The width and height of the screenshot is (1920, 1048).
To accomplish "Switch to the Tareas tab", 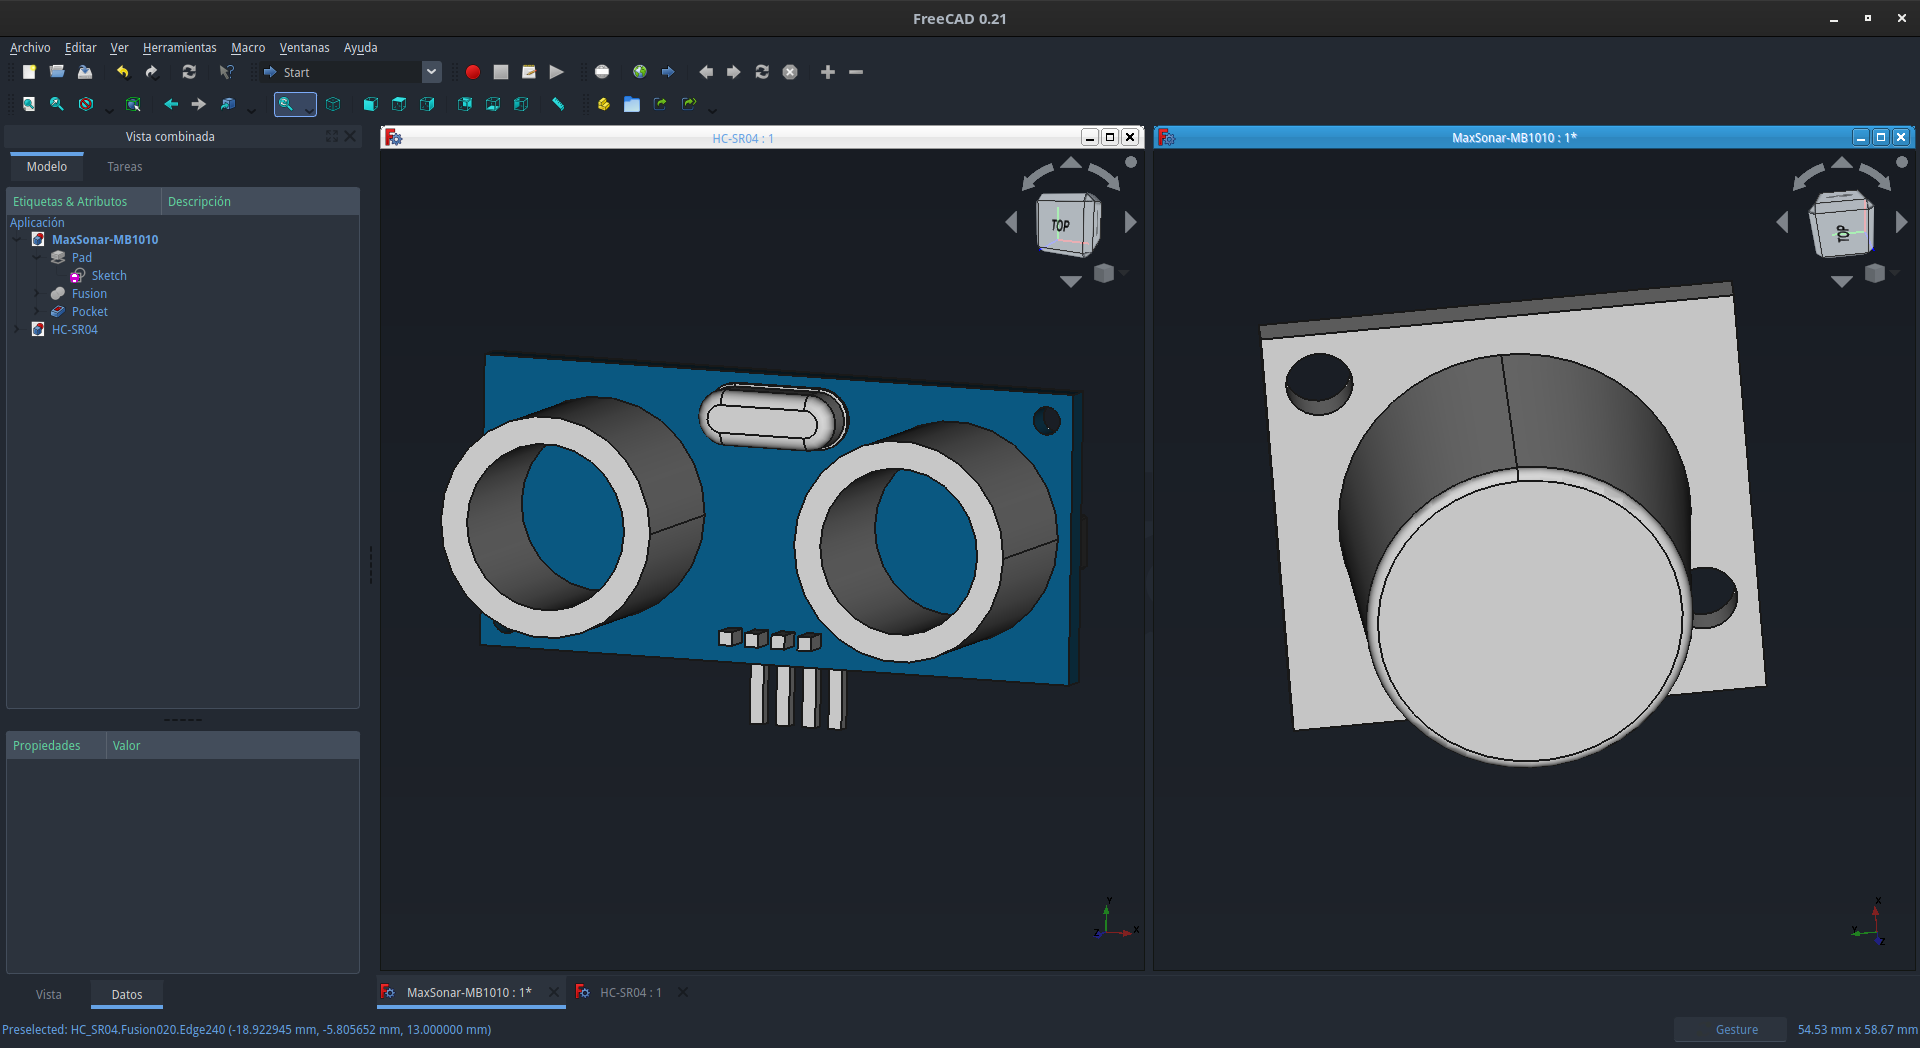I will point(125,167).
